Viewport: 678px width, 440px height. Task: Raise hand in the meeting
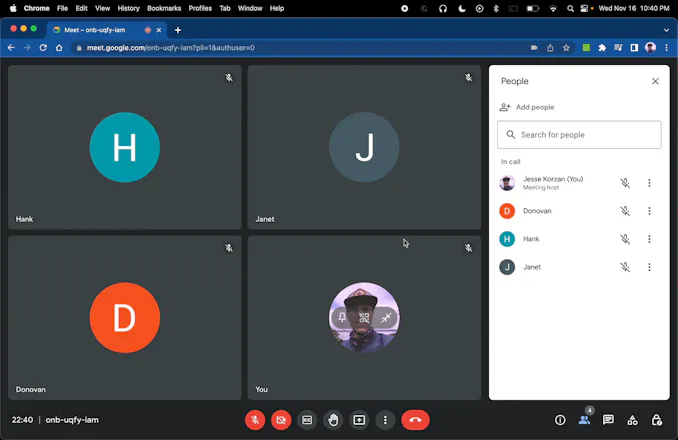(333, 420)
